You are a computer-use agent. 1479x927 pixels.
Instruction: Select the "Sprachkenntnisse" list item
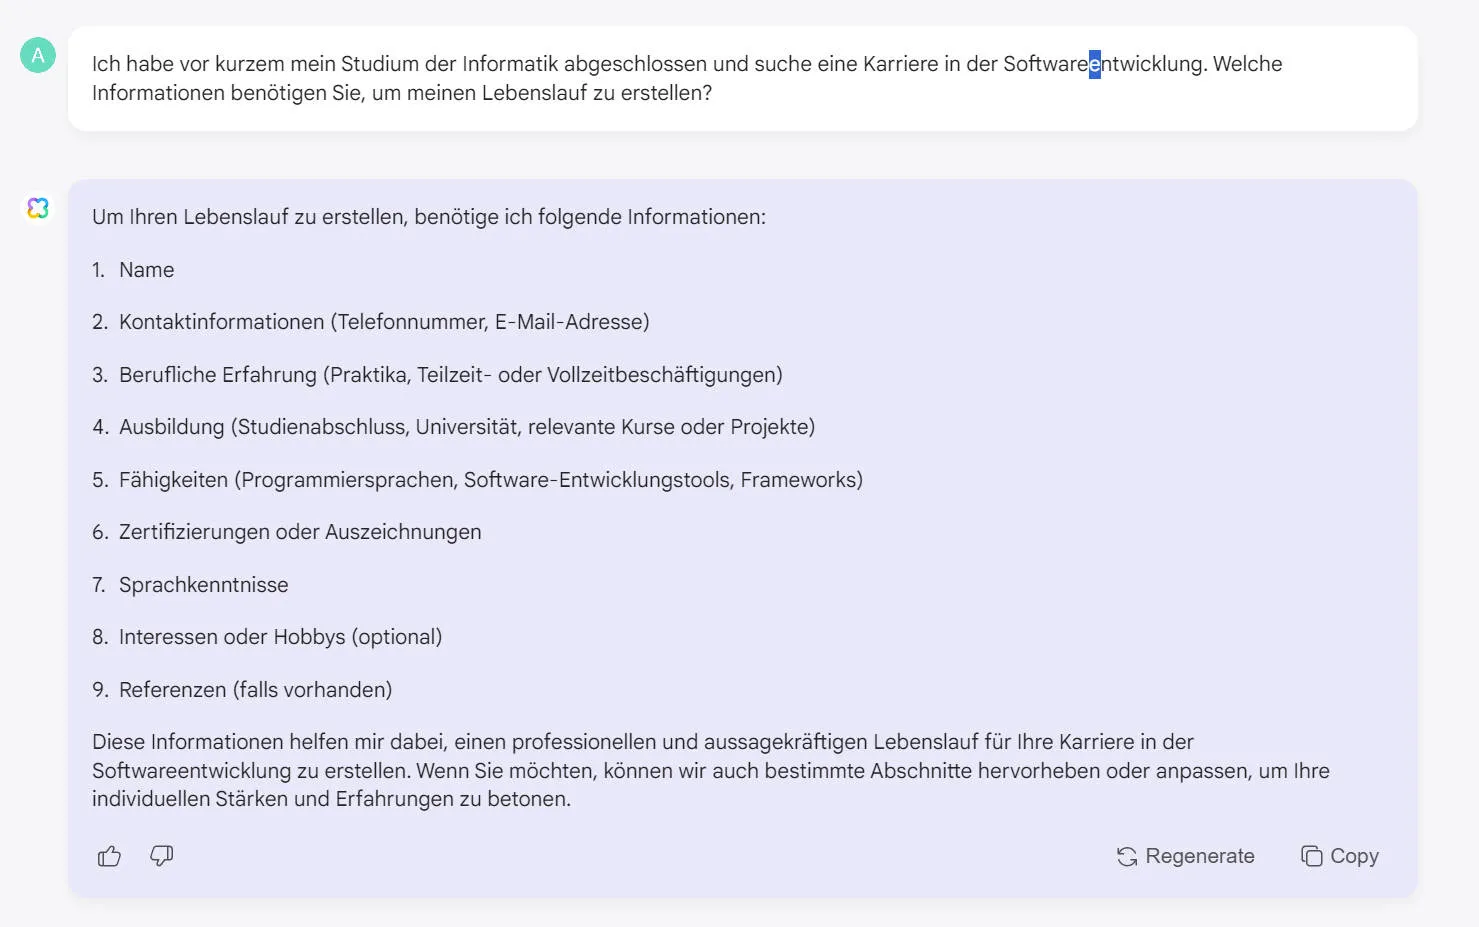pyautogui.click(x=203, y=584)
